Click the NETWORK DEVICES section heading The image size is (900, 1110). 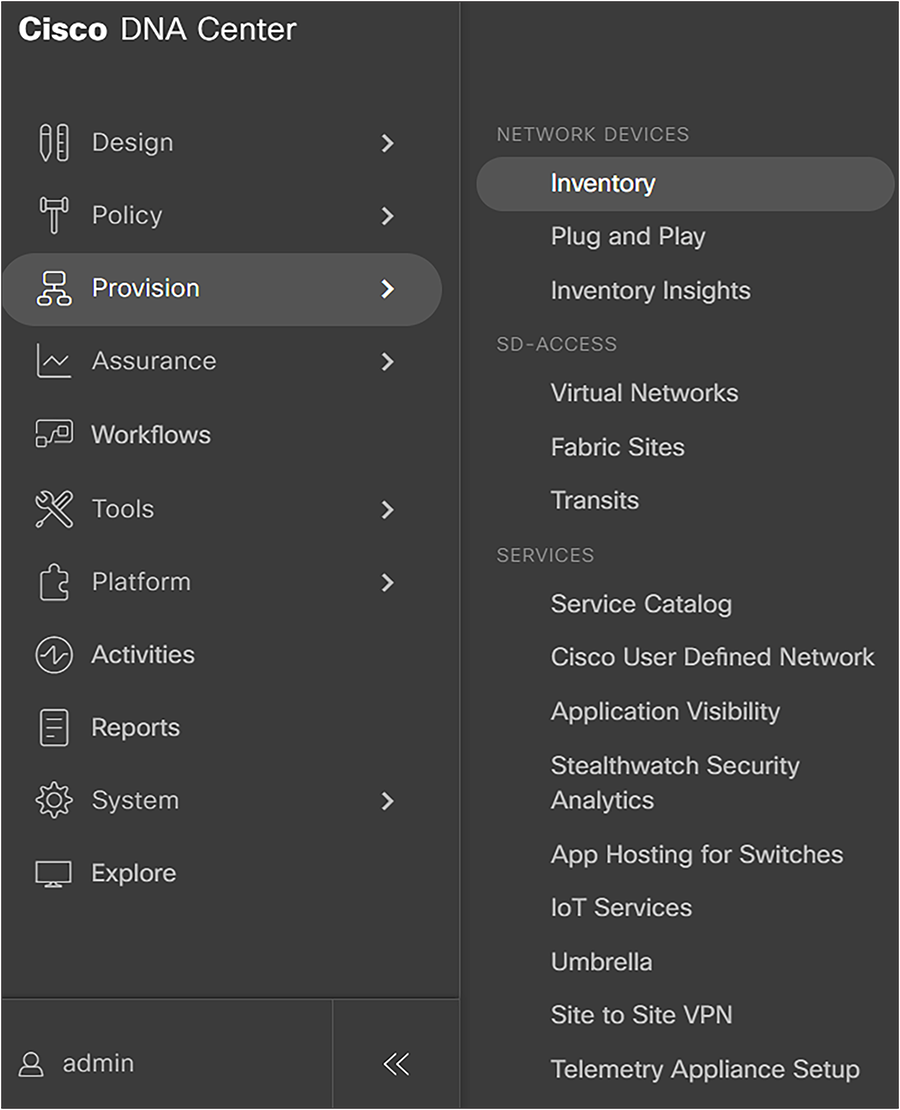tap(593, 135)
